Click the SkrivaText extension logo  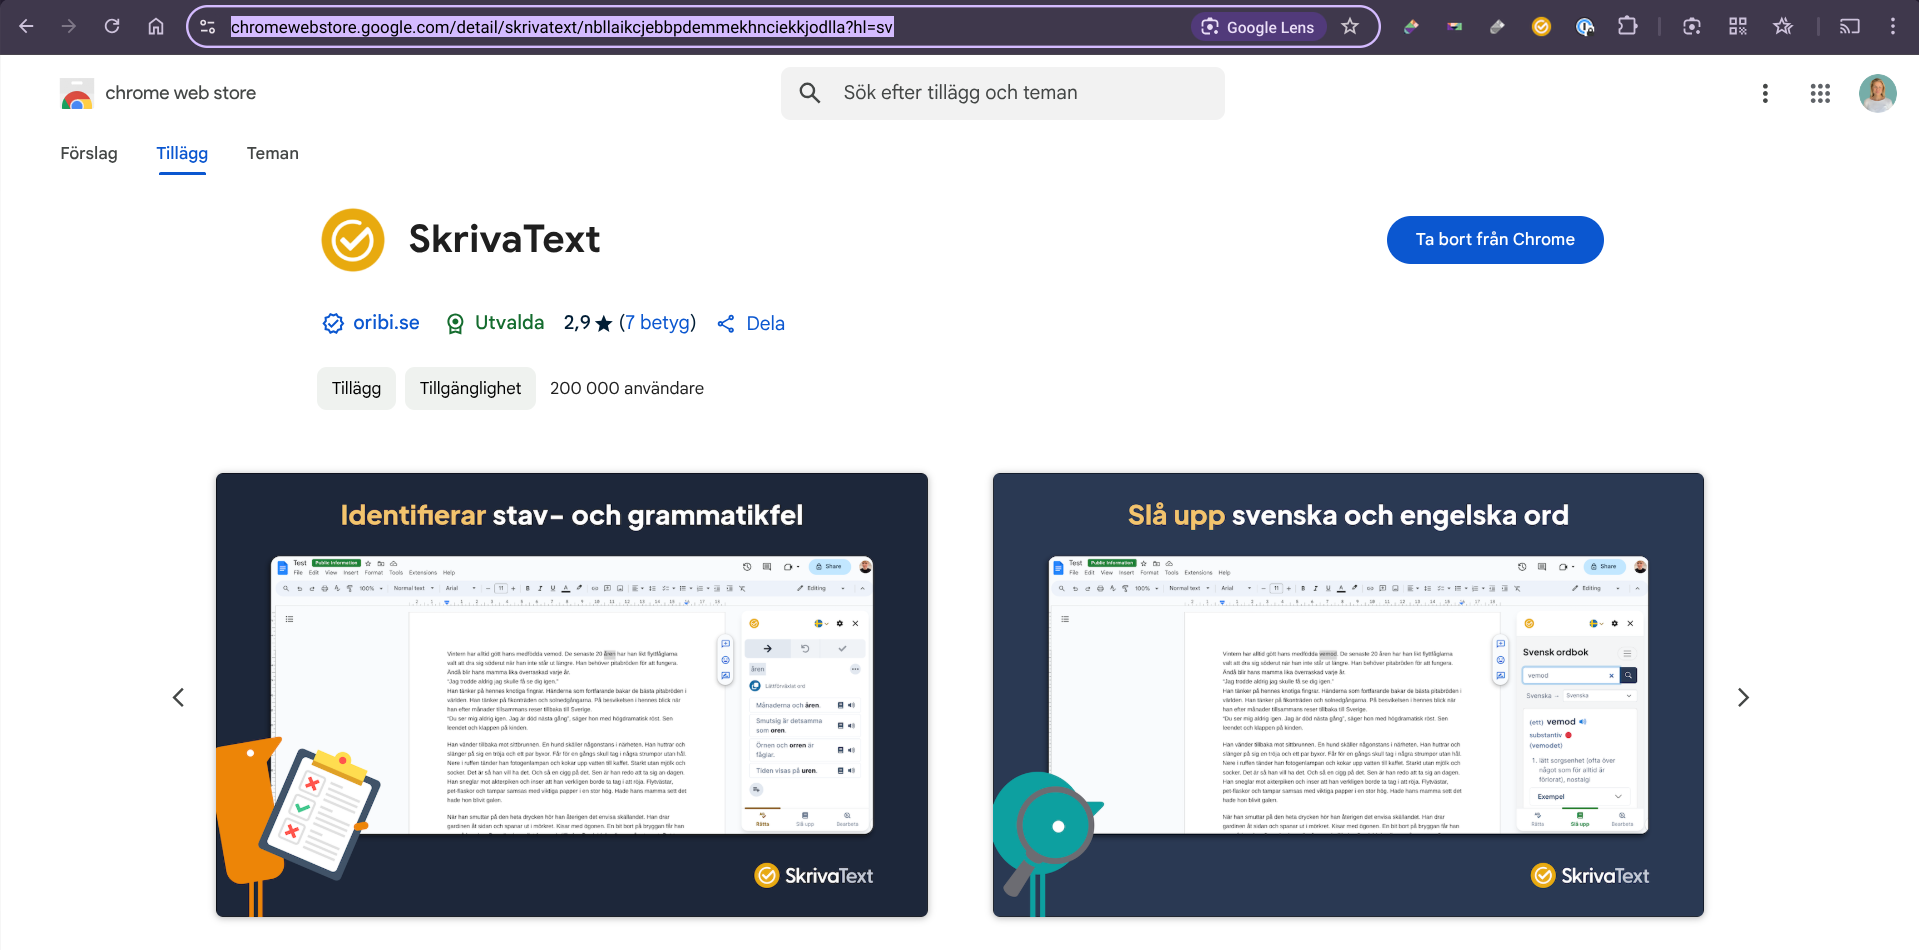tap(353, 240)
